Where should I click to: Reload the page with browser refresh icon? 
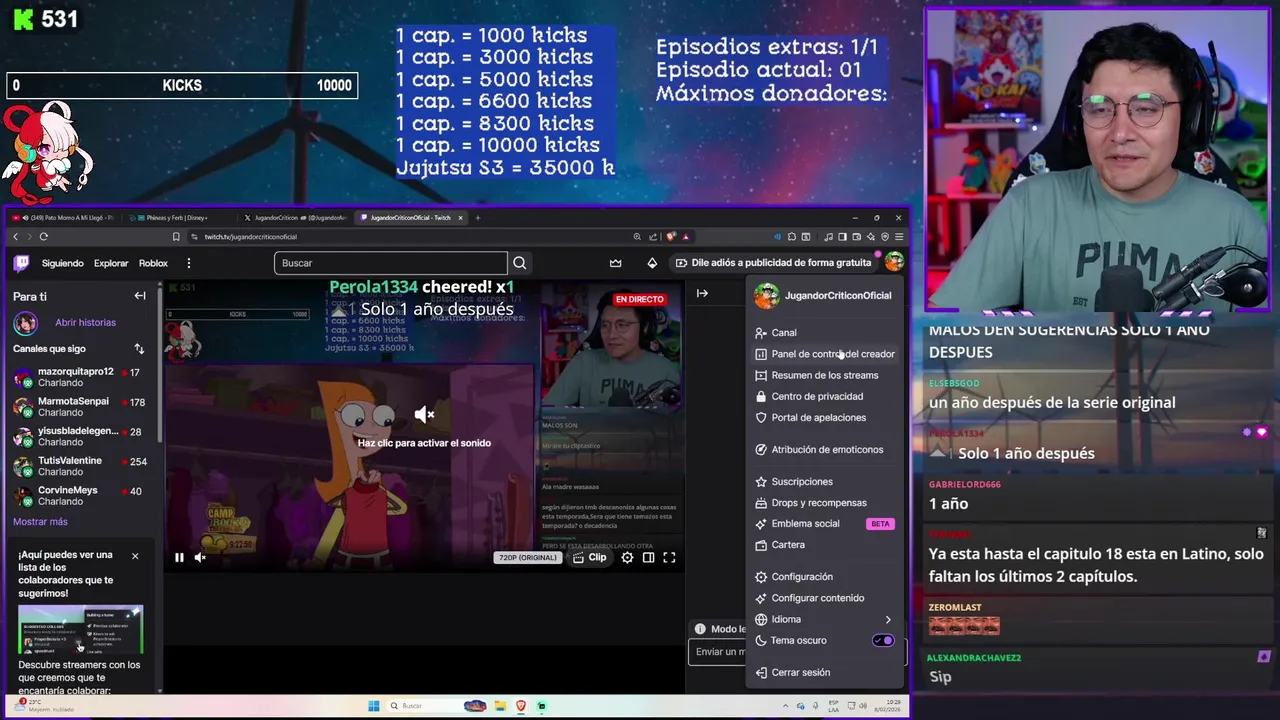tap(44, 237)
